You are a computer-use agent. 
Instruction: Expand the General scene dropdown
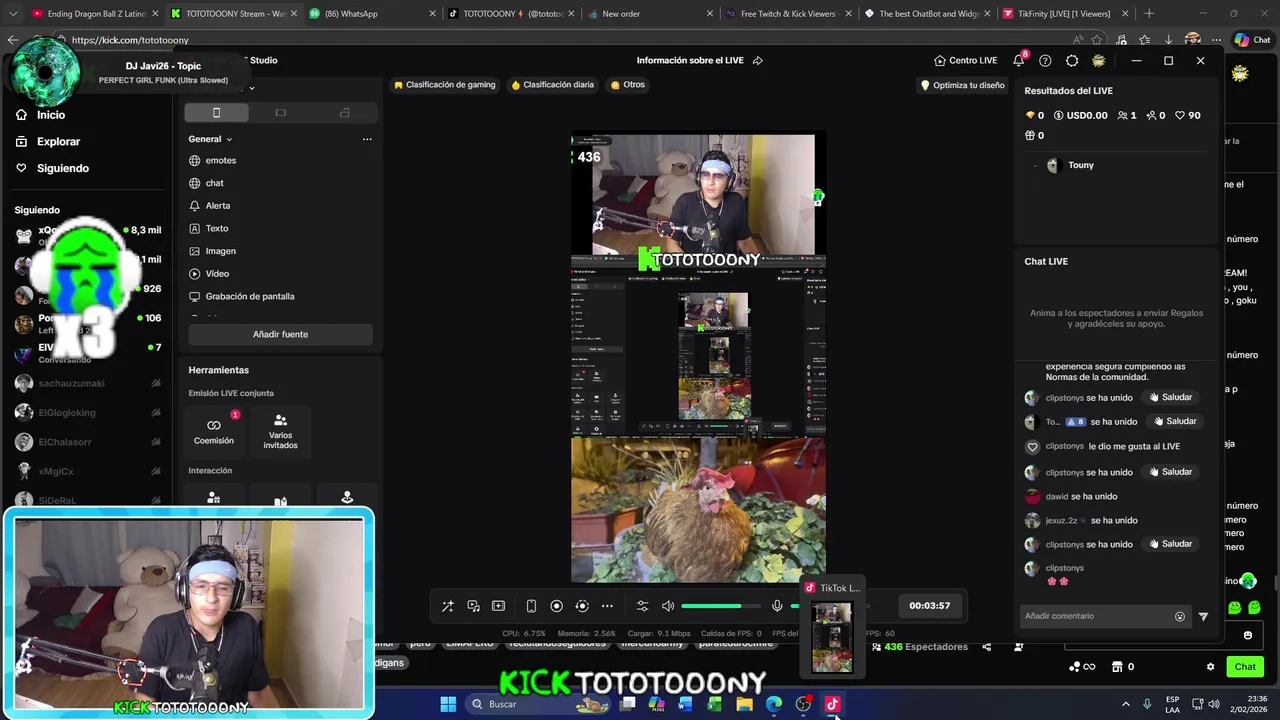(210, 139)
